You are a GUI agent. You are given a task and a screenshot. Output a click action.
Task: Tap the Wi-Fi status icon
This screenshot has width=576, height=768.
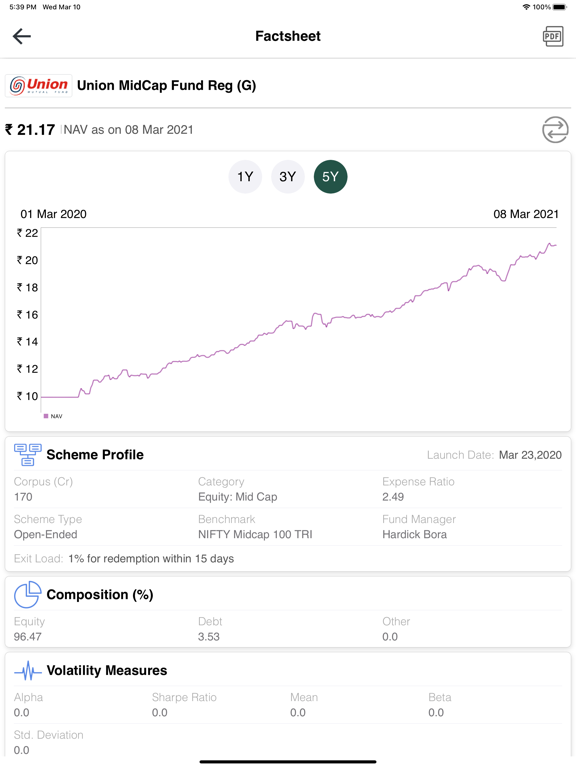(x=527, y=7)
